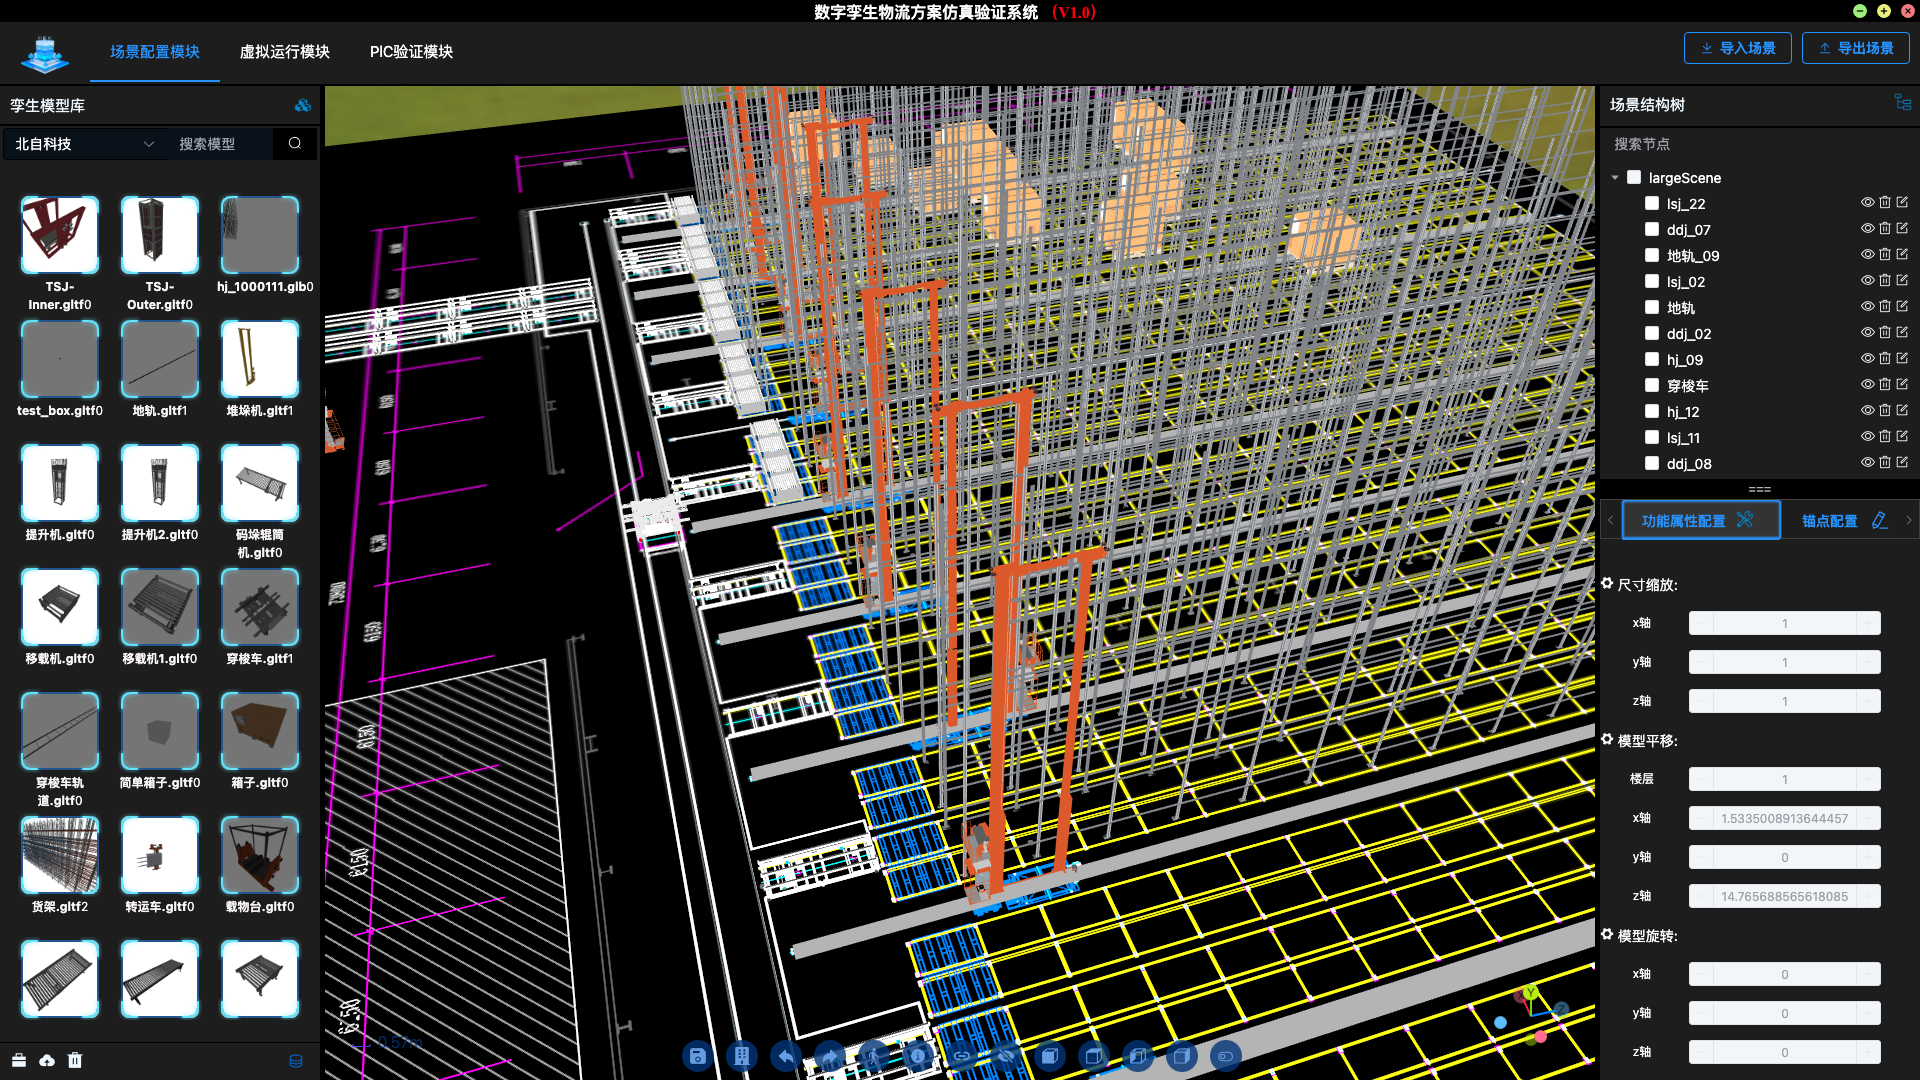Switch to the 虚拟运行模块 tab

point(284,52)
